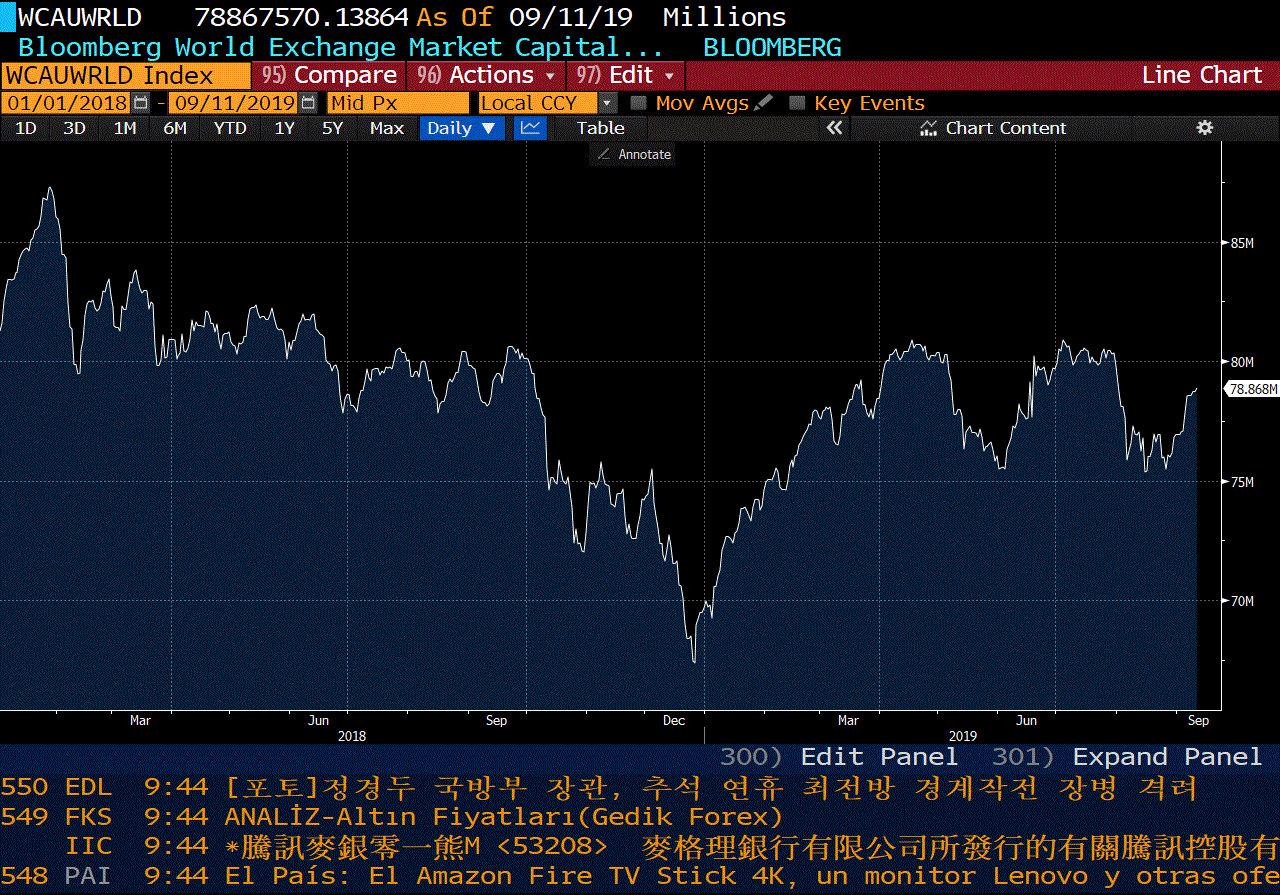Image resolution: width=1280 pixels, height=895 pixels.
Task: Select the Max time range tab
Action: (387, 128)
